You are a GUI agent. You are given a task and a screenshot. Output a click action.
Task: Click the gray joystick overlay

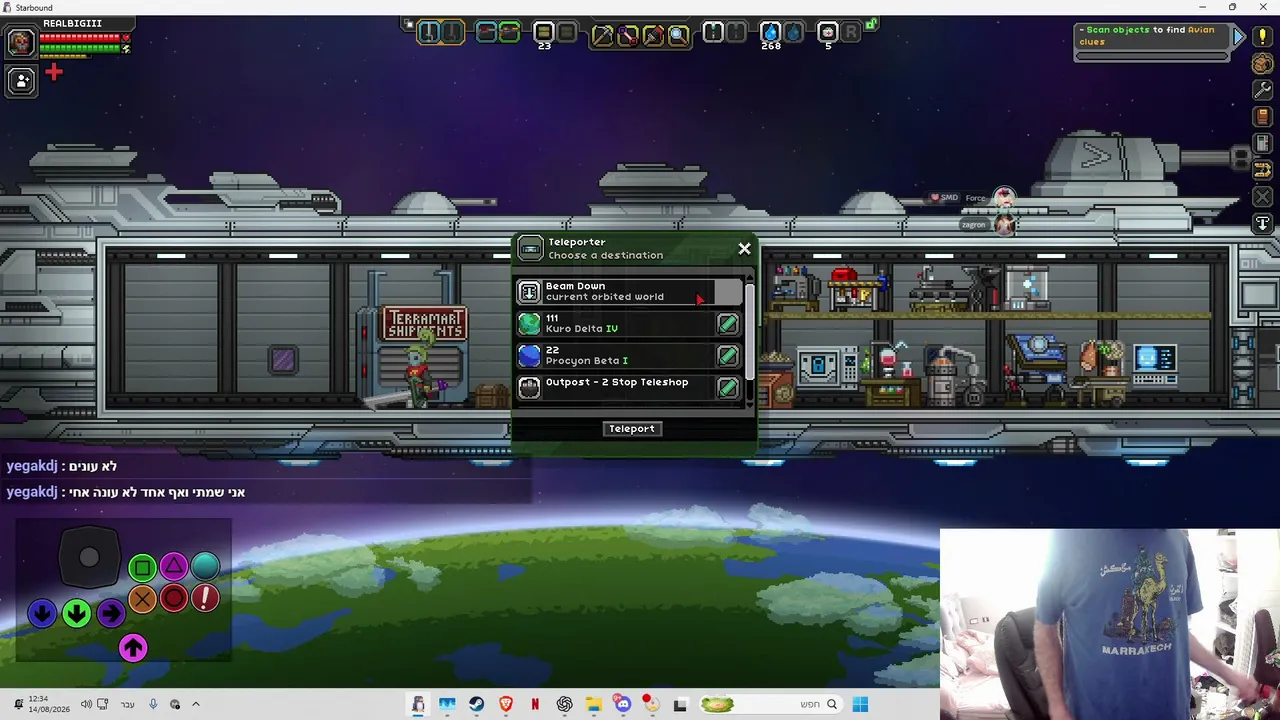click(x=89, y=557)
